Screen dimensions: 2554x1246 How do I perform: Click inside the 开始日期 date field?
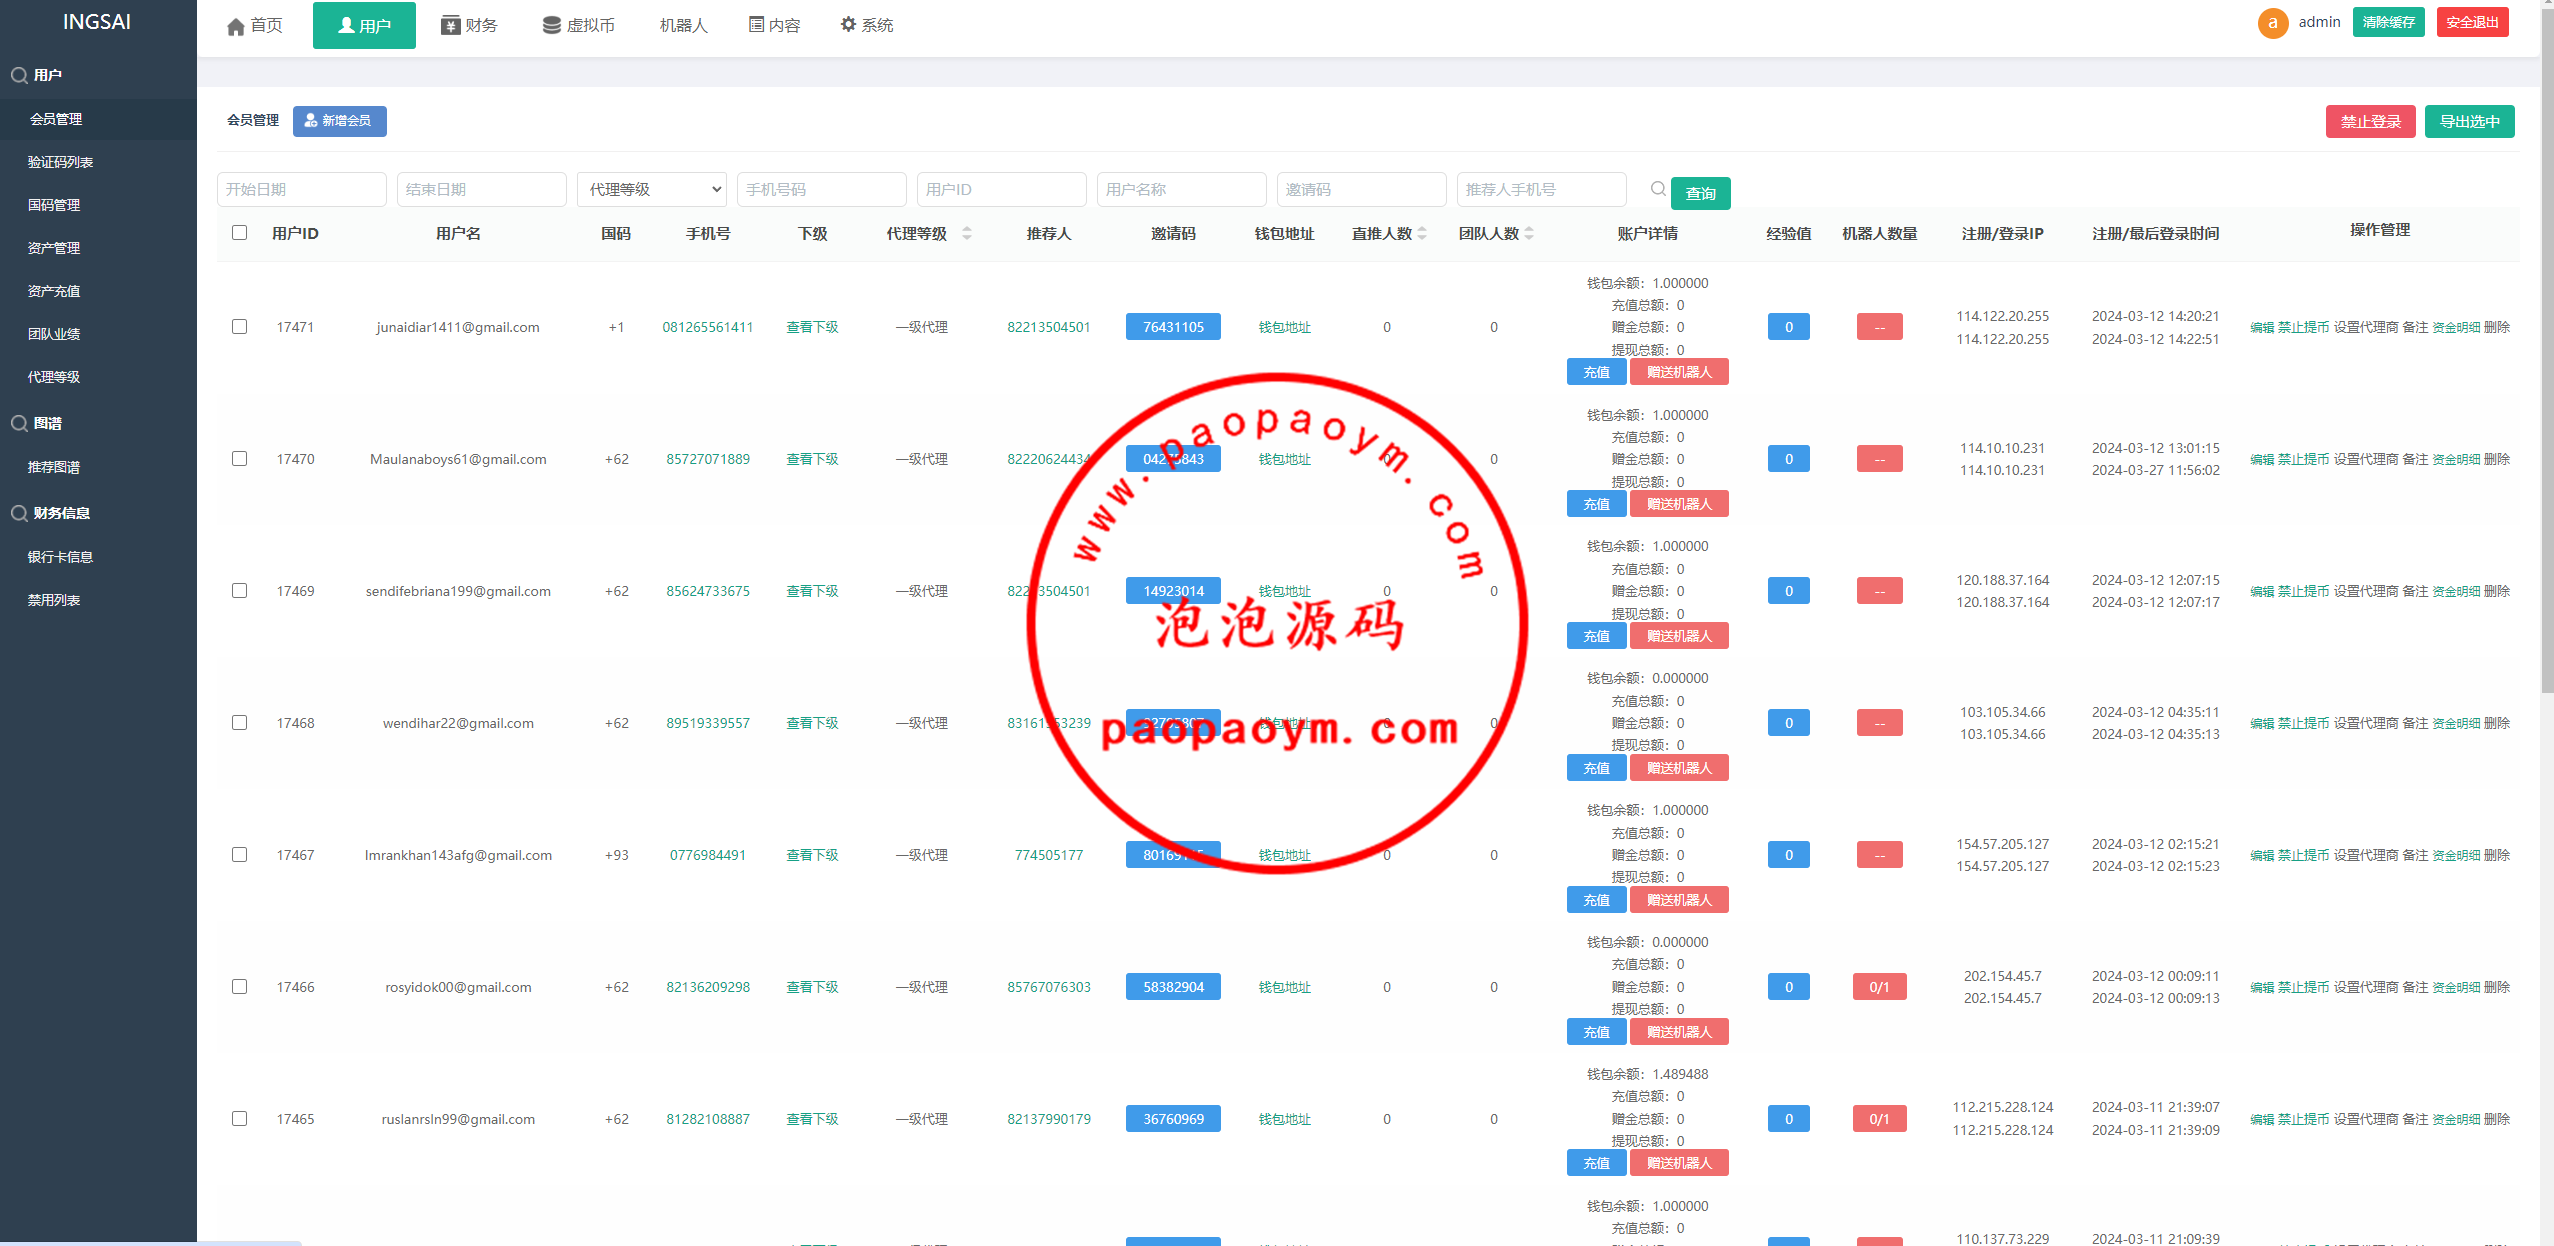tap(302, 189)
